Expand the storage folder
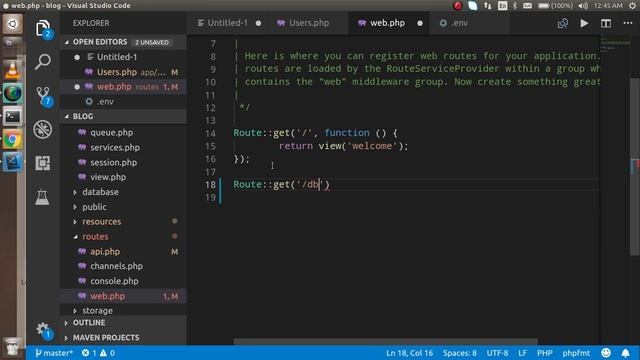This screenshot has height=360, width=640. (97, 311)
